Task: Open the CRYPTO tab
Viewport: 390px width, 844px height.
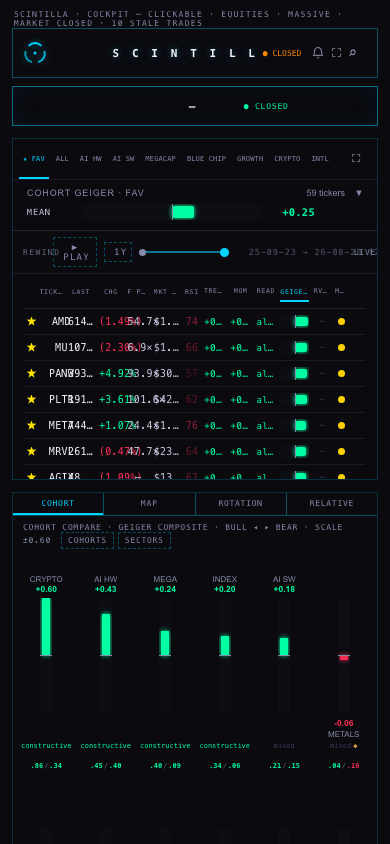Action: coord(288,159)
